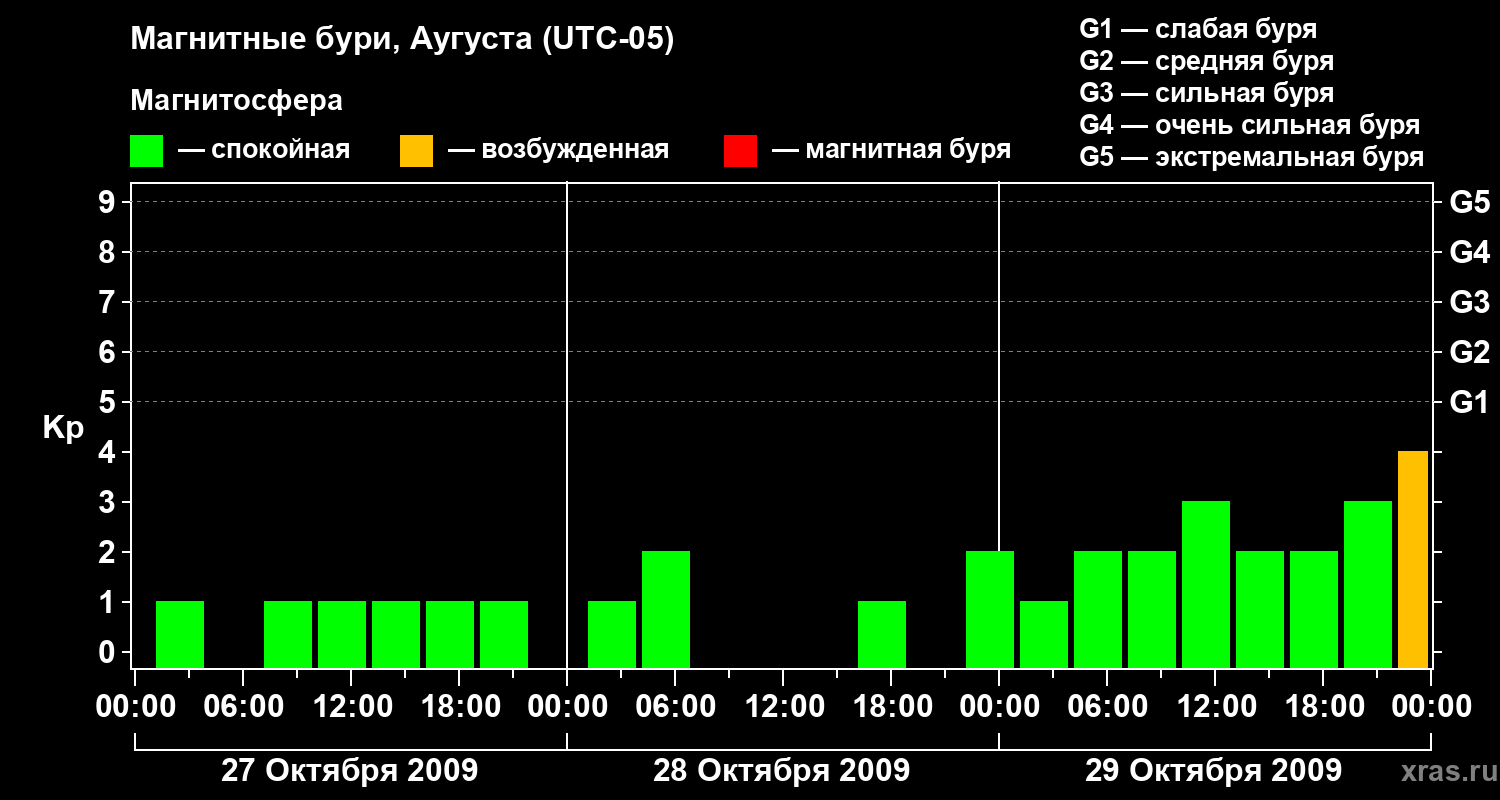
Task: Click 'G4 — очень сильная буря' legend line
Action: tap(1250, 125)
